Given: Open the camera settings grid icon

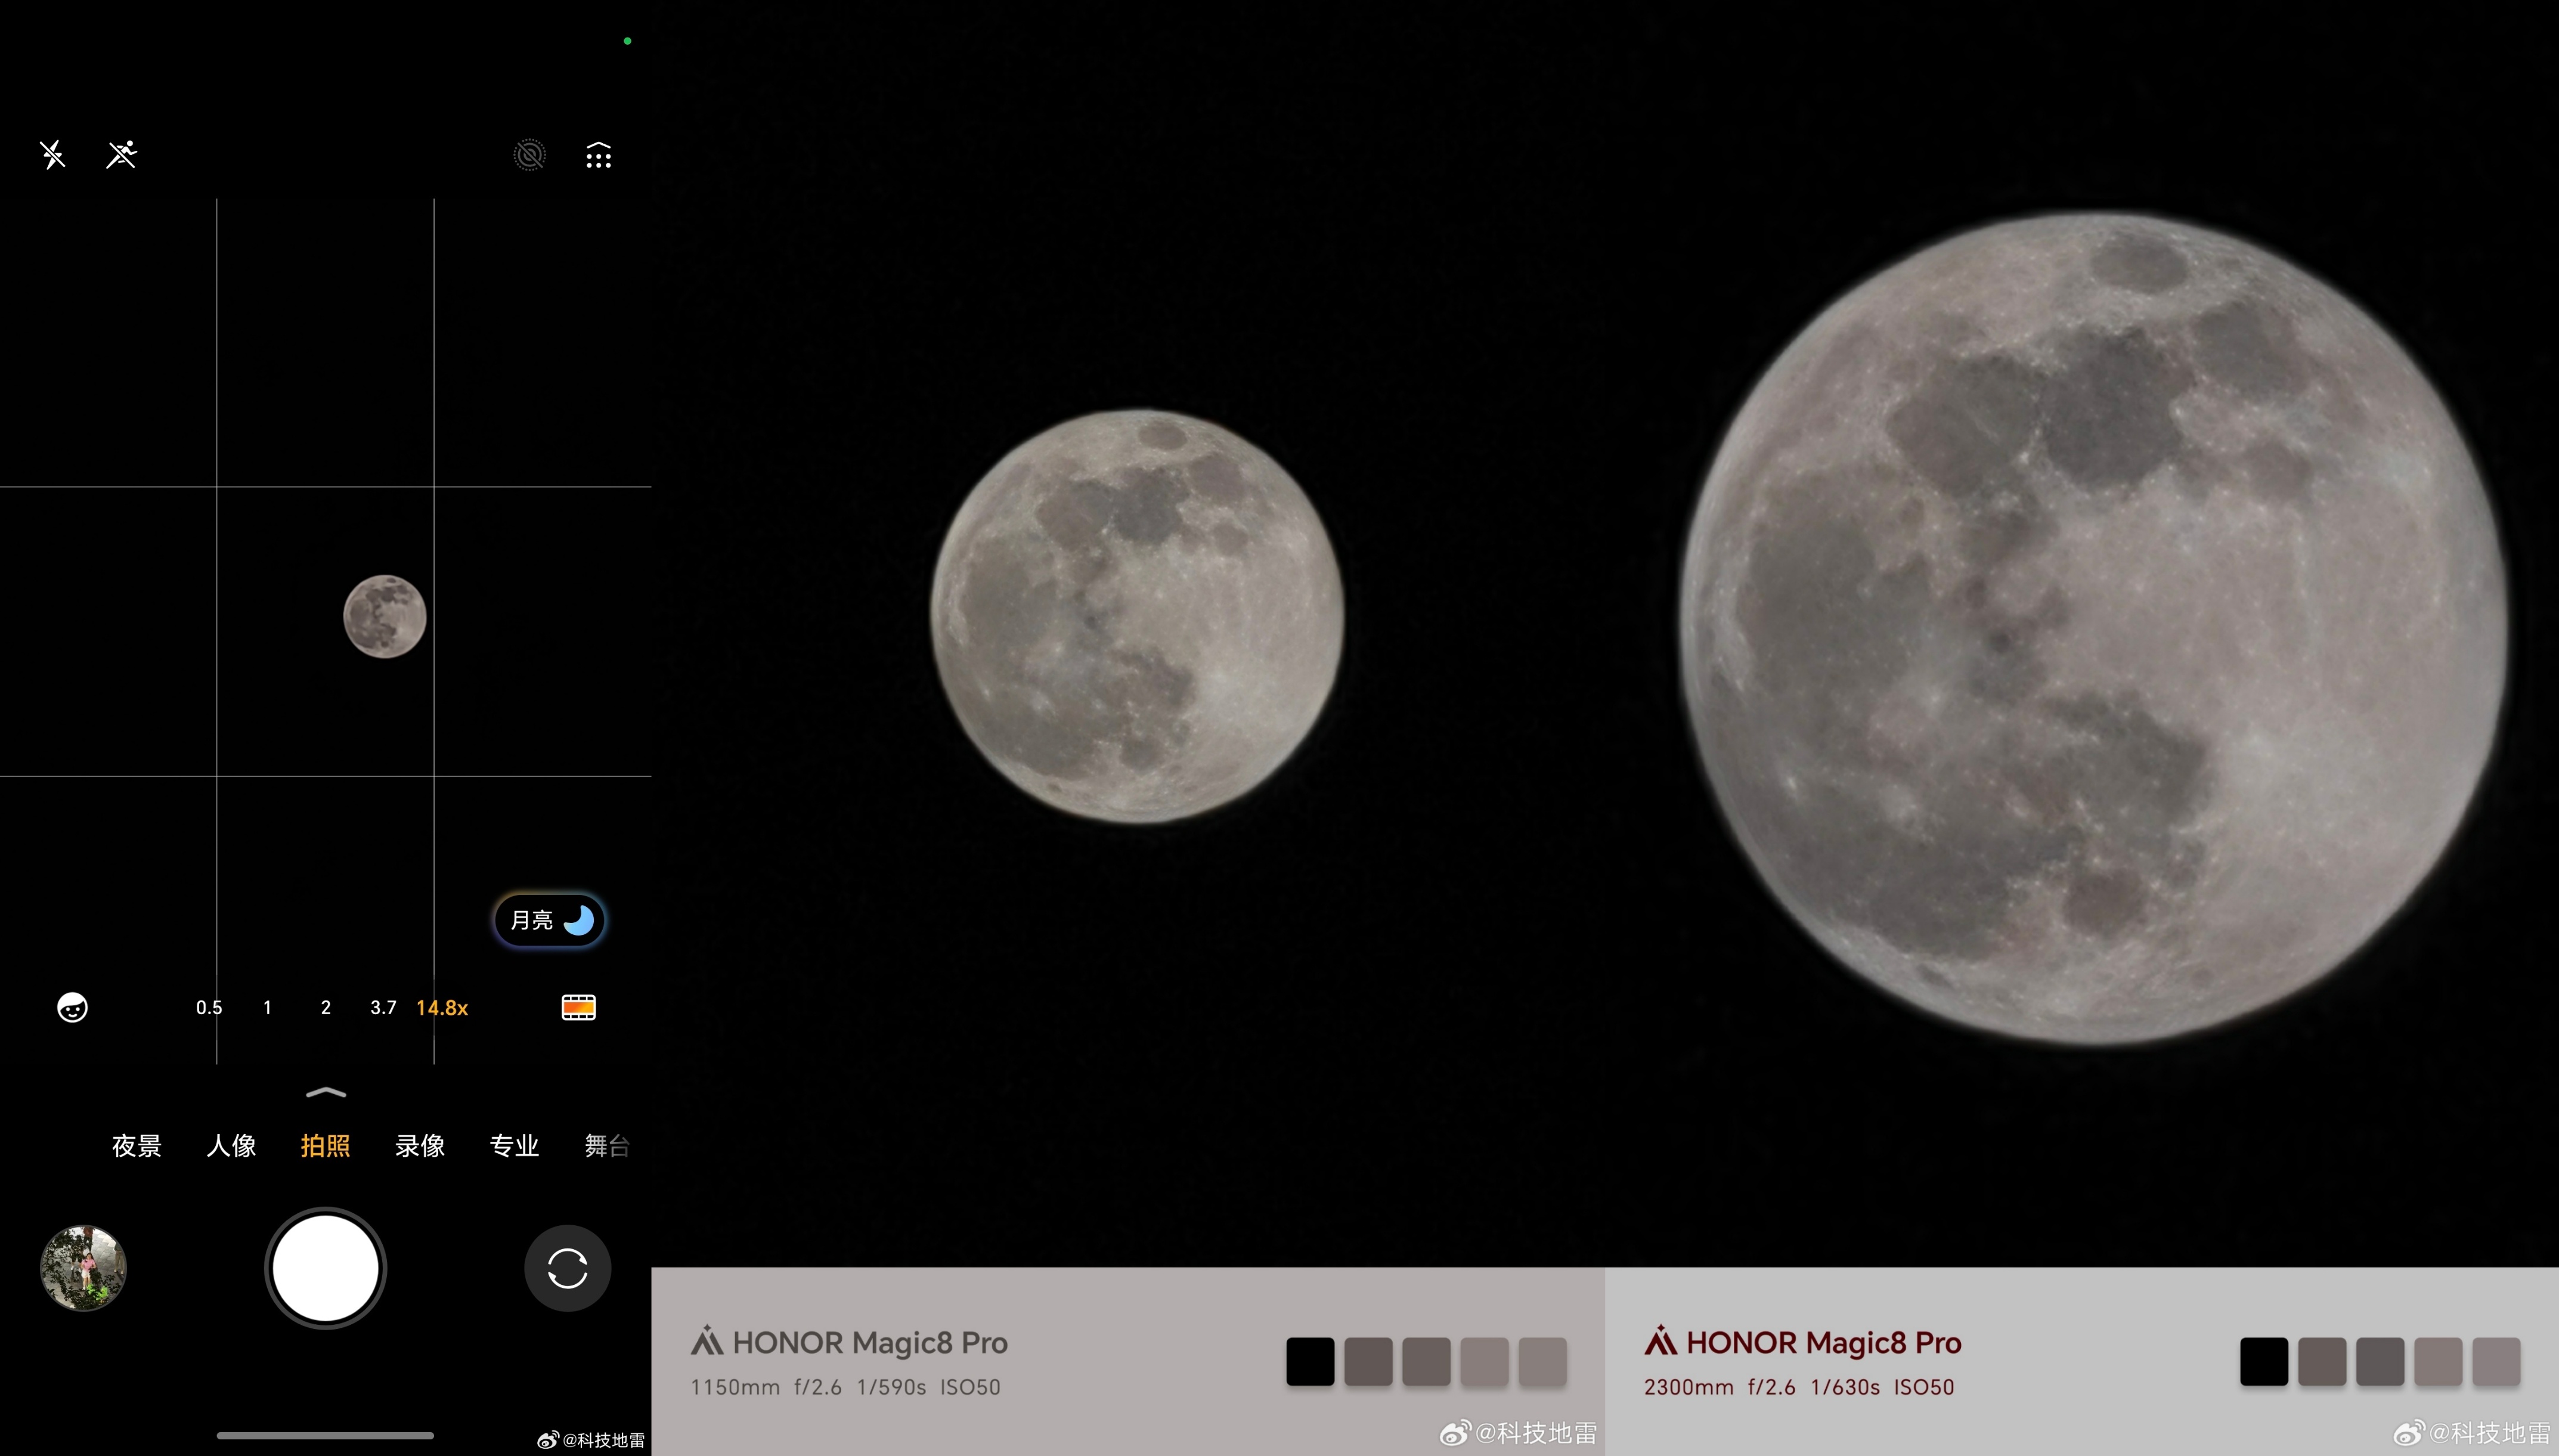Looking at the screenshot, I should point(598,155).
